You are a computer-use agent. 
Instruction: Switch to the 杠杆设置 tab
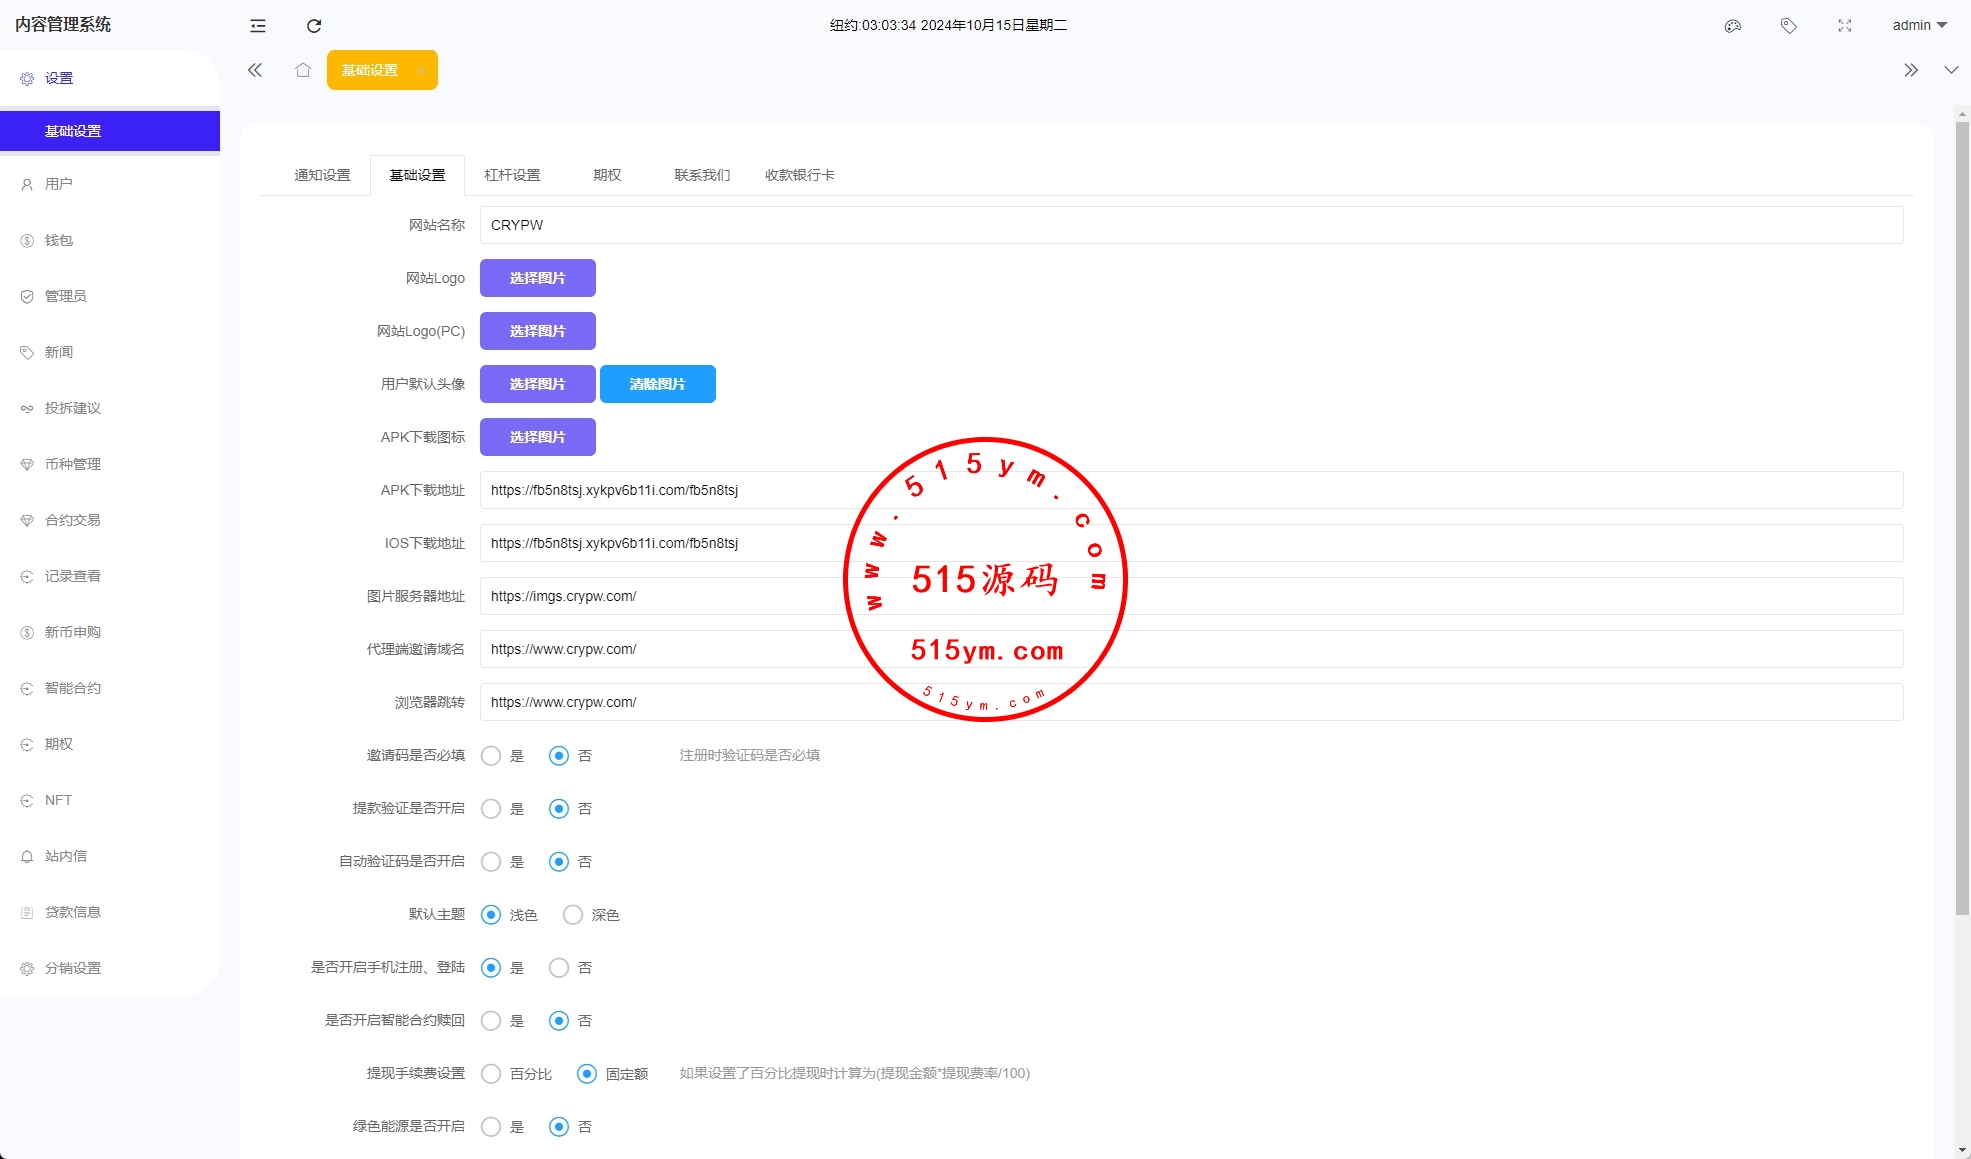coord(512,175)
